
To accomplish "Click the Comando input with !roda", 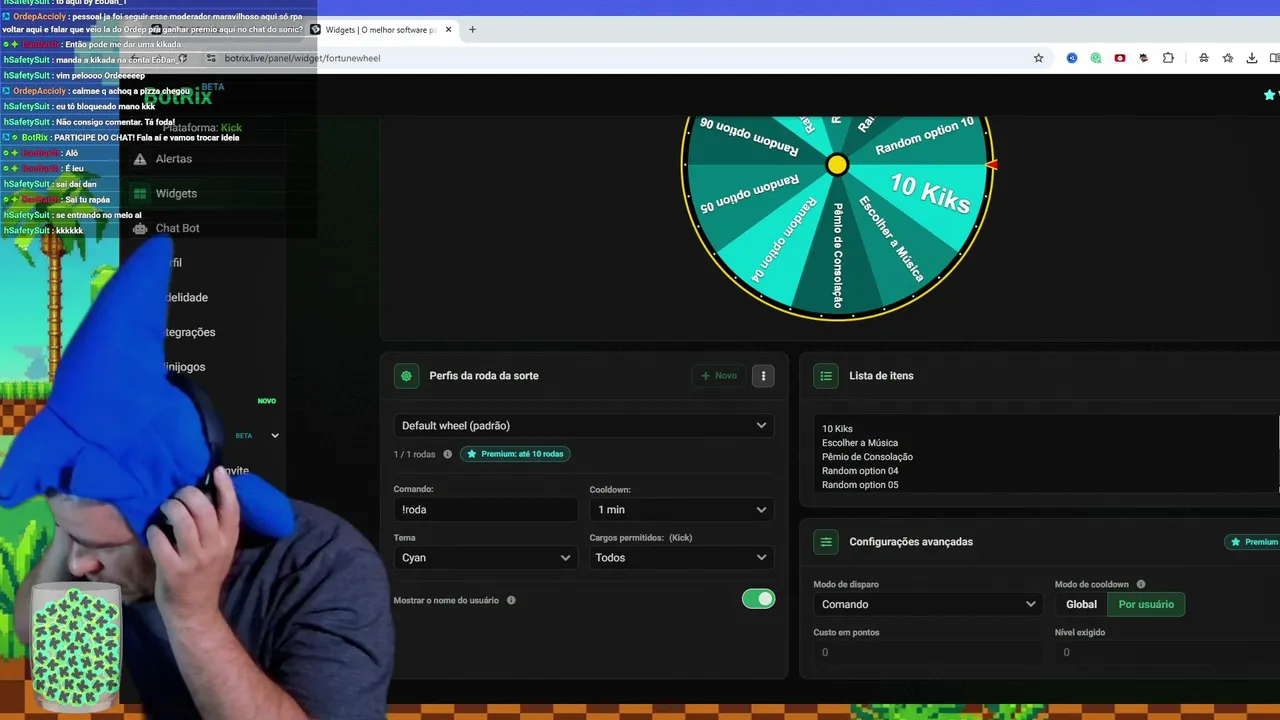I will [x=485, y=510].
